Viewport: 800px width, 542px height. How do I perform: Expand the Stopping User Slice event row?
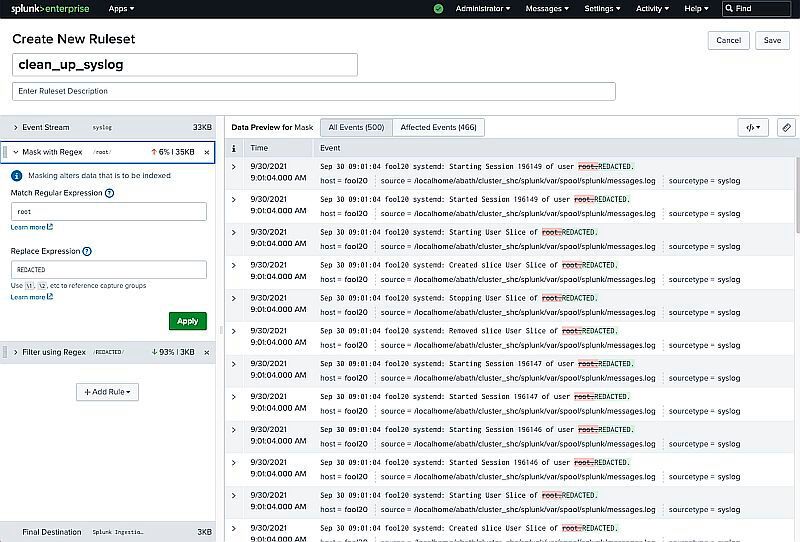(234, 298)
